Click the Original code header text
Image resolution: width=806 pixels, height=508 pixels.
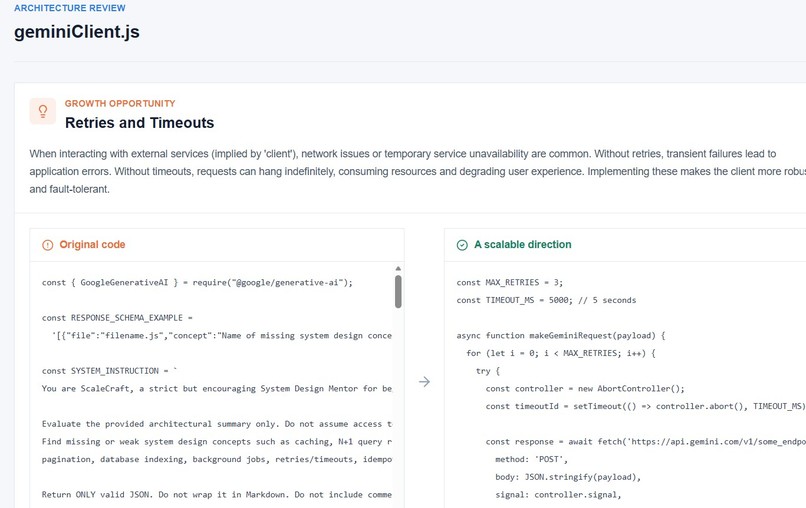pos(92,245)
